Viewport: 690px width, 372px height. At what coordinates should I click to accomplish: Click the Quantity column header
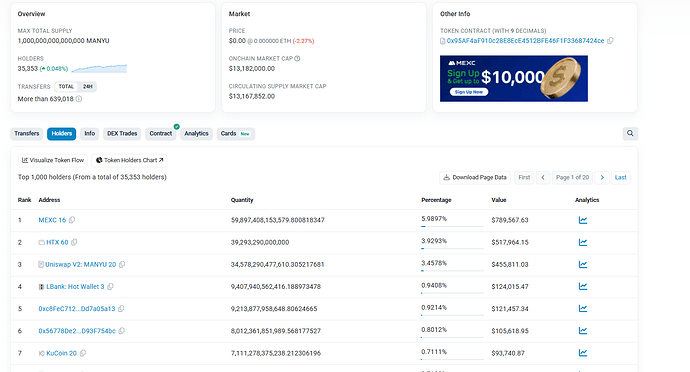tap(242, 200)
